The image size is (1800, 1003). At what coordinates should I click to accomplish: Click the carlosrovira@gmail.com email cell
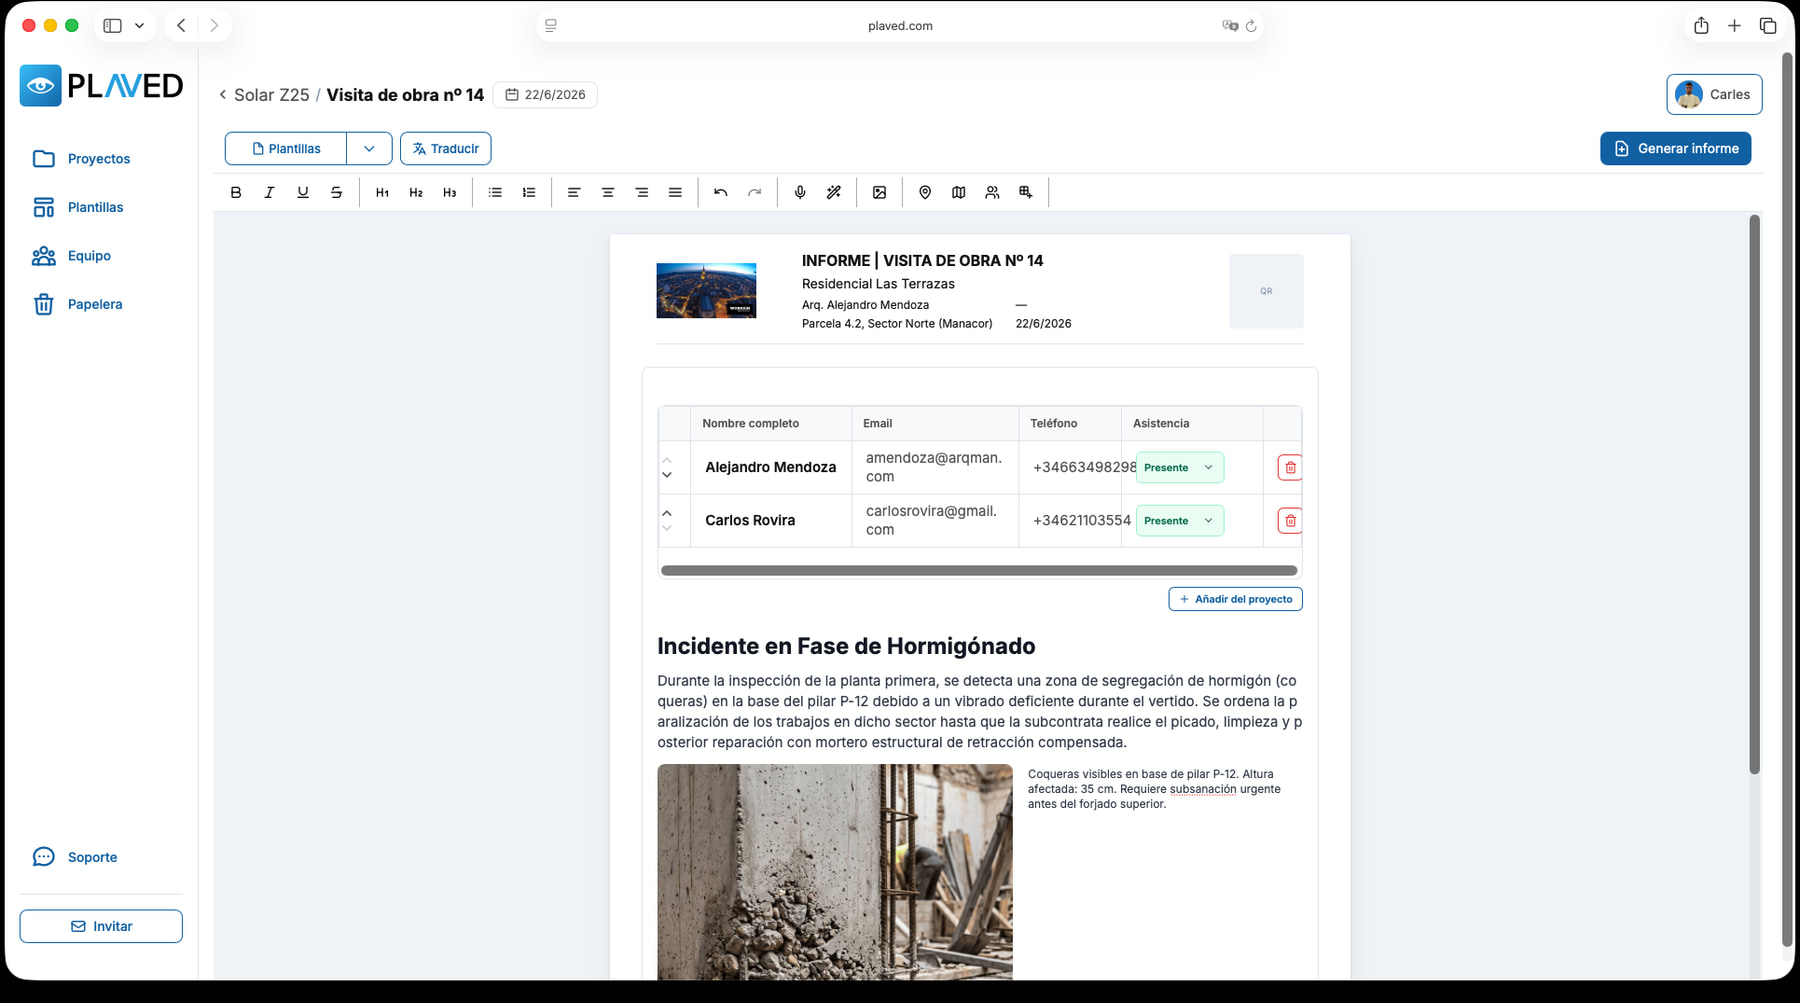tap(935, 520)
